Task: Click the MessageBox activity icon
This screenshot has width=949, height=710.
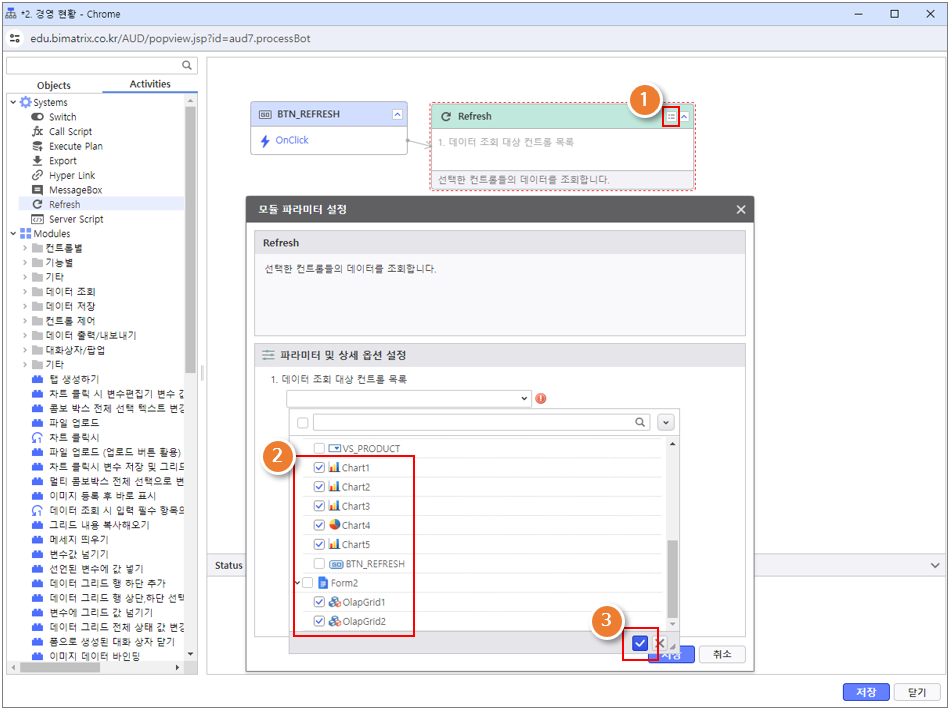Action: (38, 190)
